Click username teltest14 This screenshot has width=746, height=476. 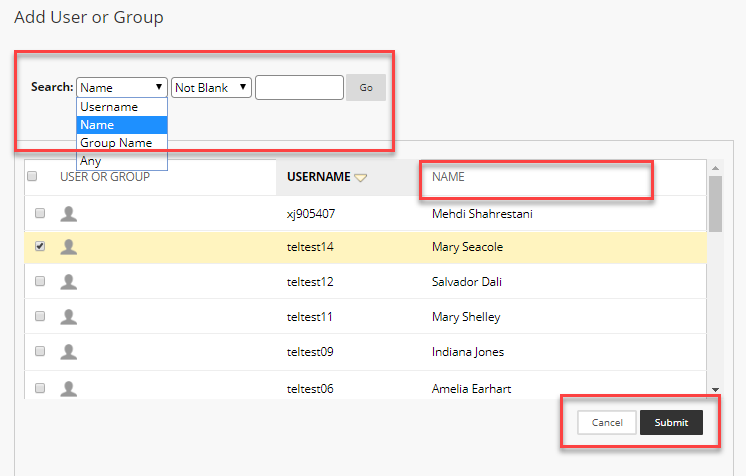310,247
